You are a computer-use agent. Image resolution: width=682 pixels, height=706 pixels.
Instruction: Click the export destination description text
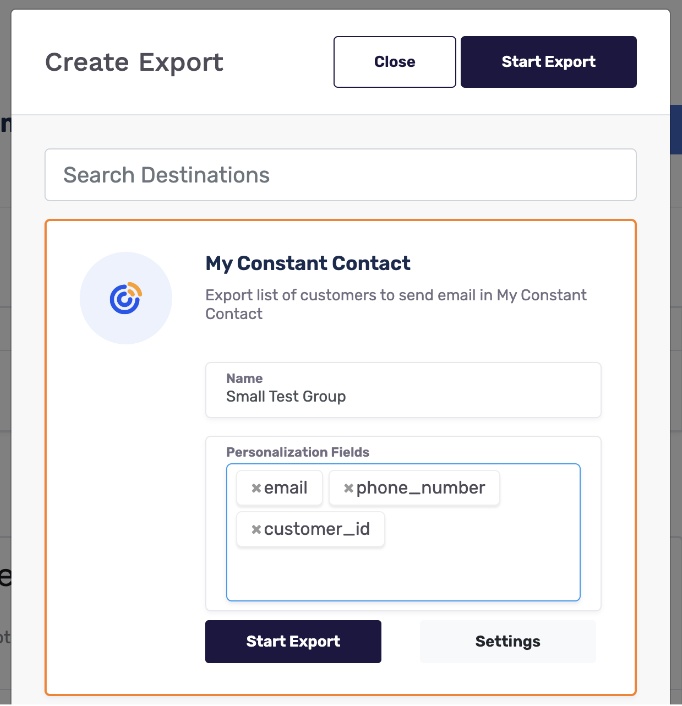click(x=396, y=304)
